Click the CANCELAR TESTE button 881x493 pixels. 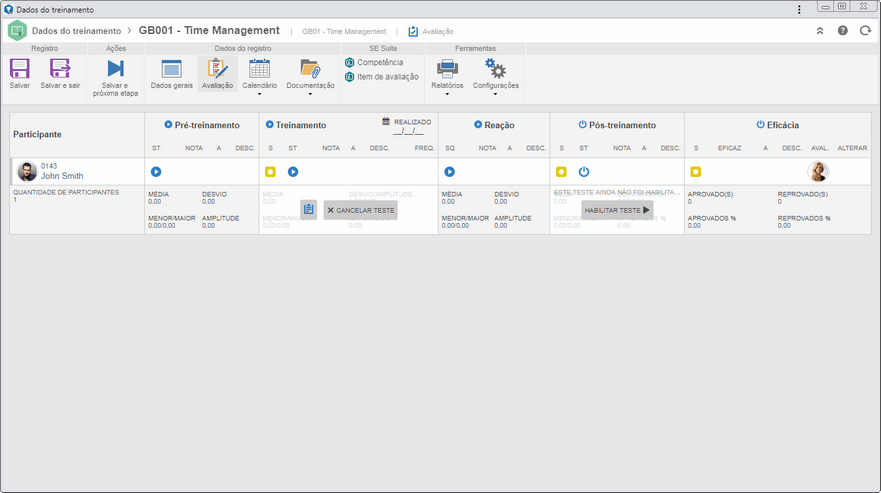360,210
